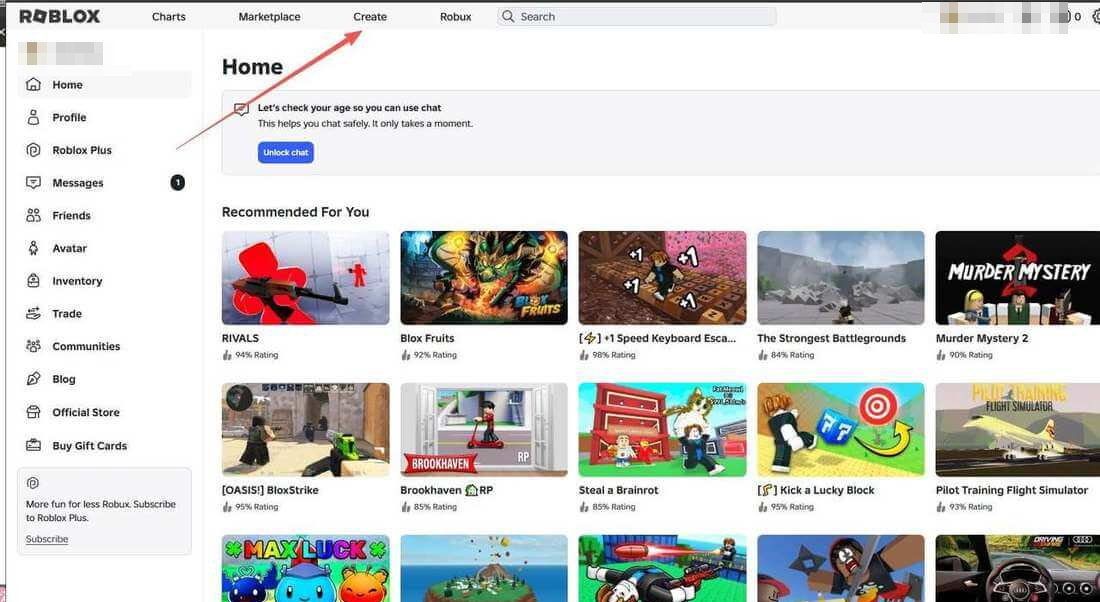The image size is (1100, 602).
Task: Open the [OASIS!] BloxStrike title
Action: [270, 490]
